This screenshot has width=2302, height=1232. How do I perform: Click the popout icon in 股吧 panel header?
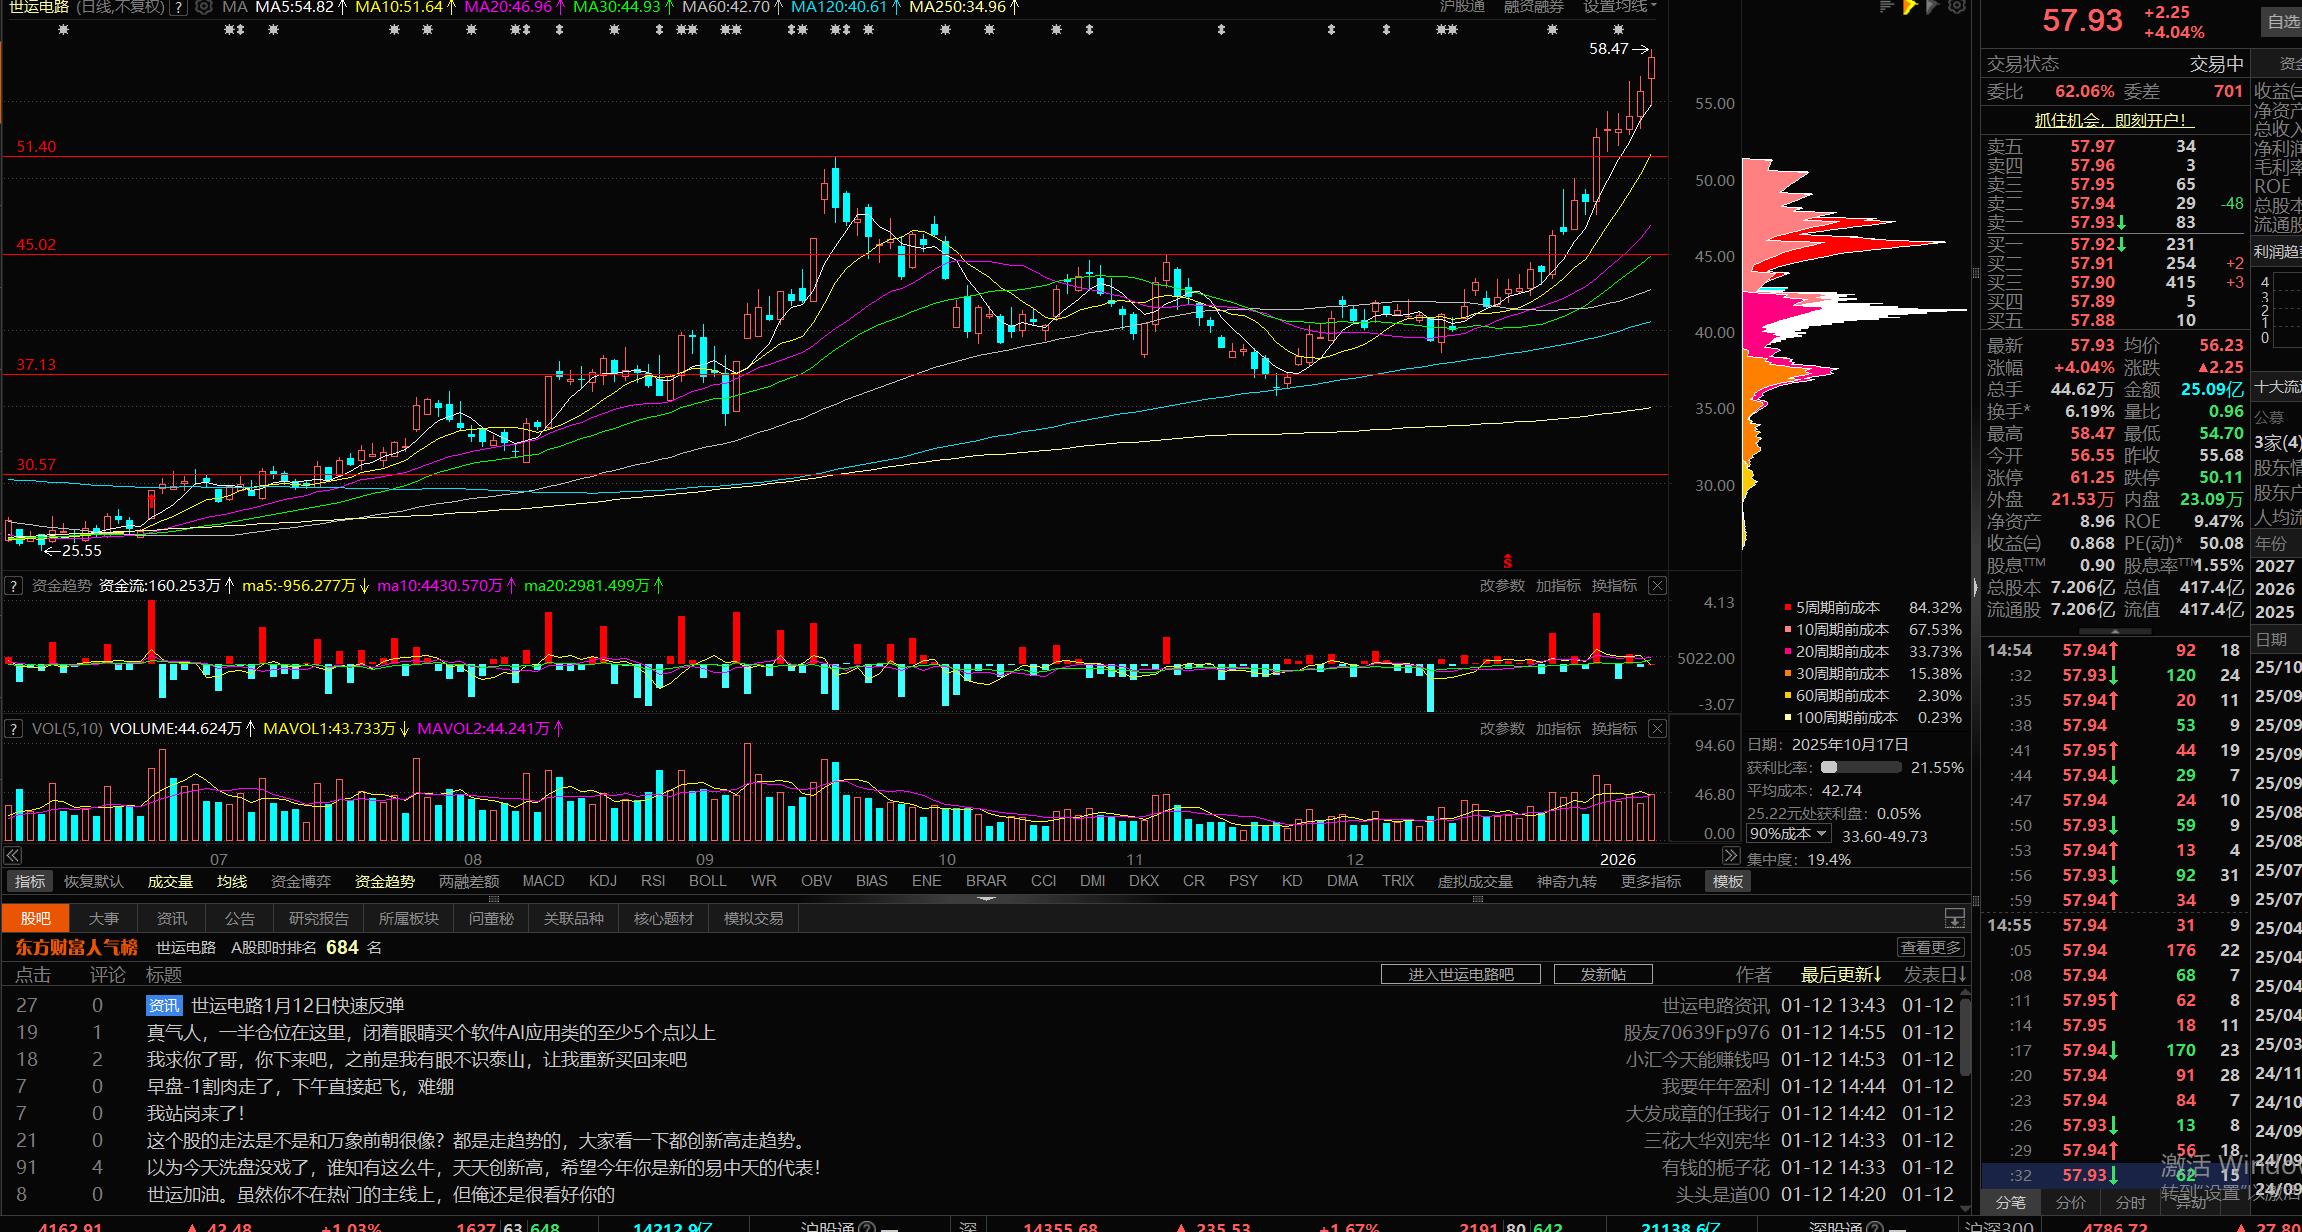tap(1954, 918)
